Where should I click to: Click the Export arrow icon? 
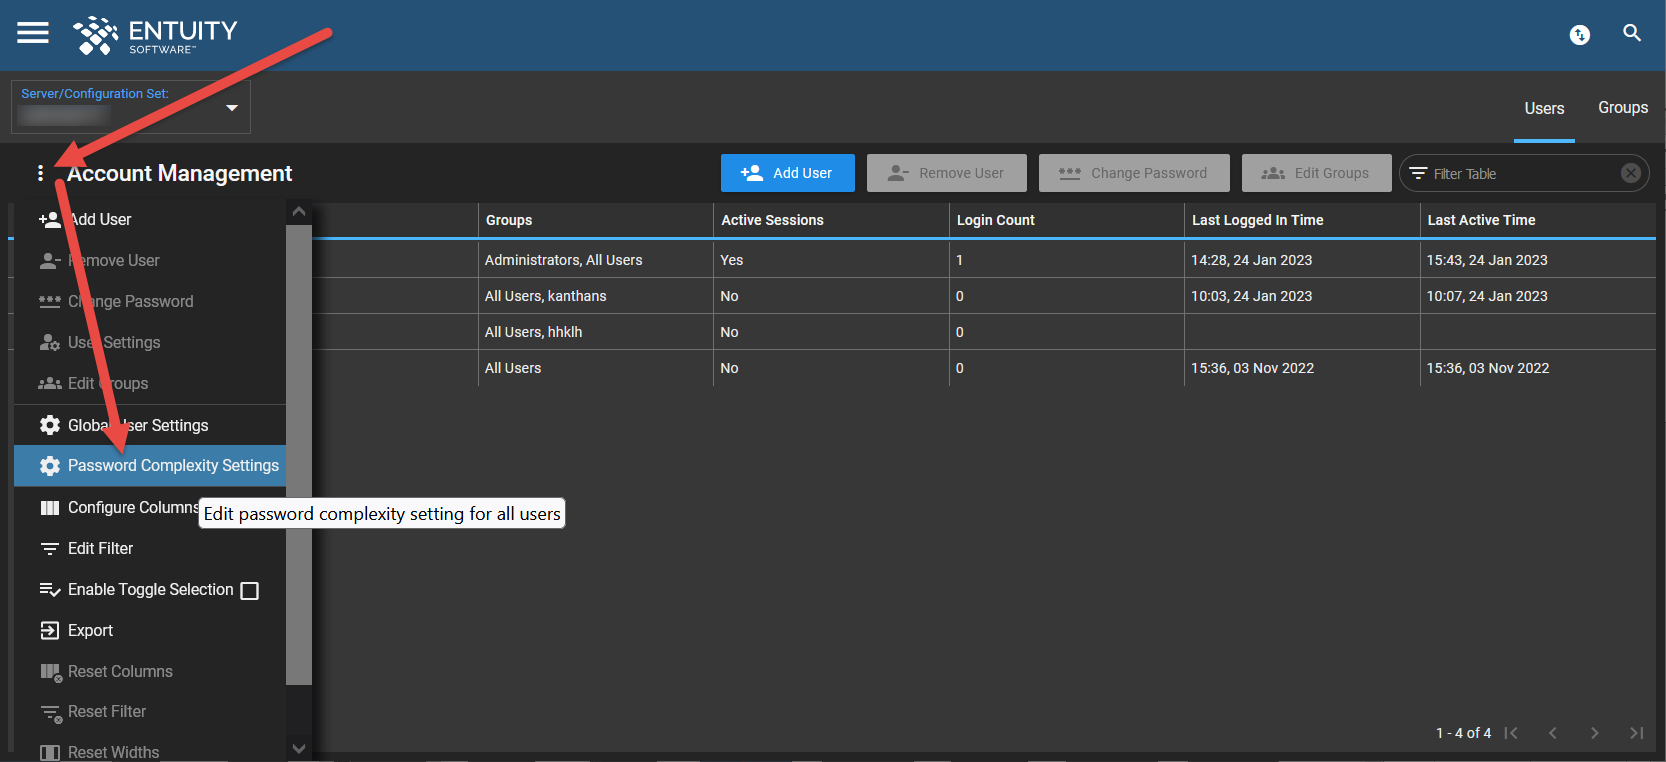(50, 630)
